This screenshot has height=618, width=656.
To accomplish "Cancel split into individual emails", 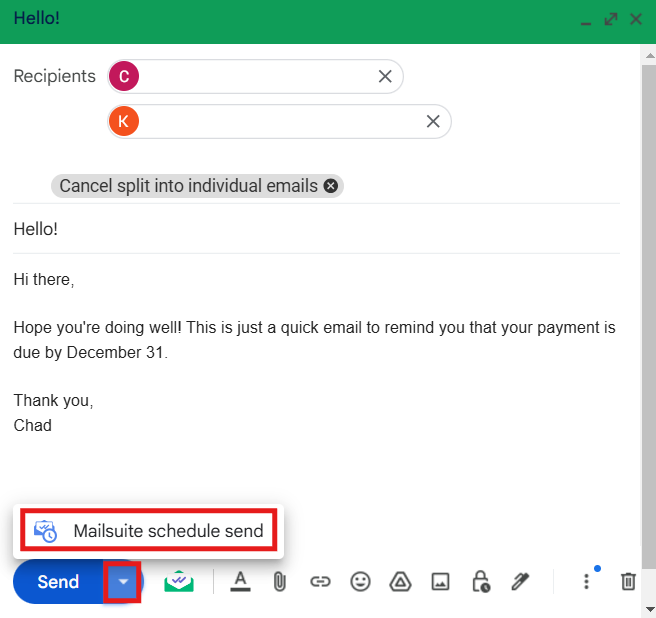I will (331, 186).
